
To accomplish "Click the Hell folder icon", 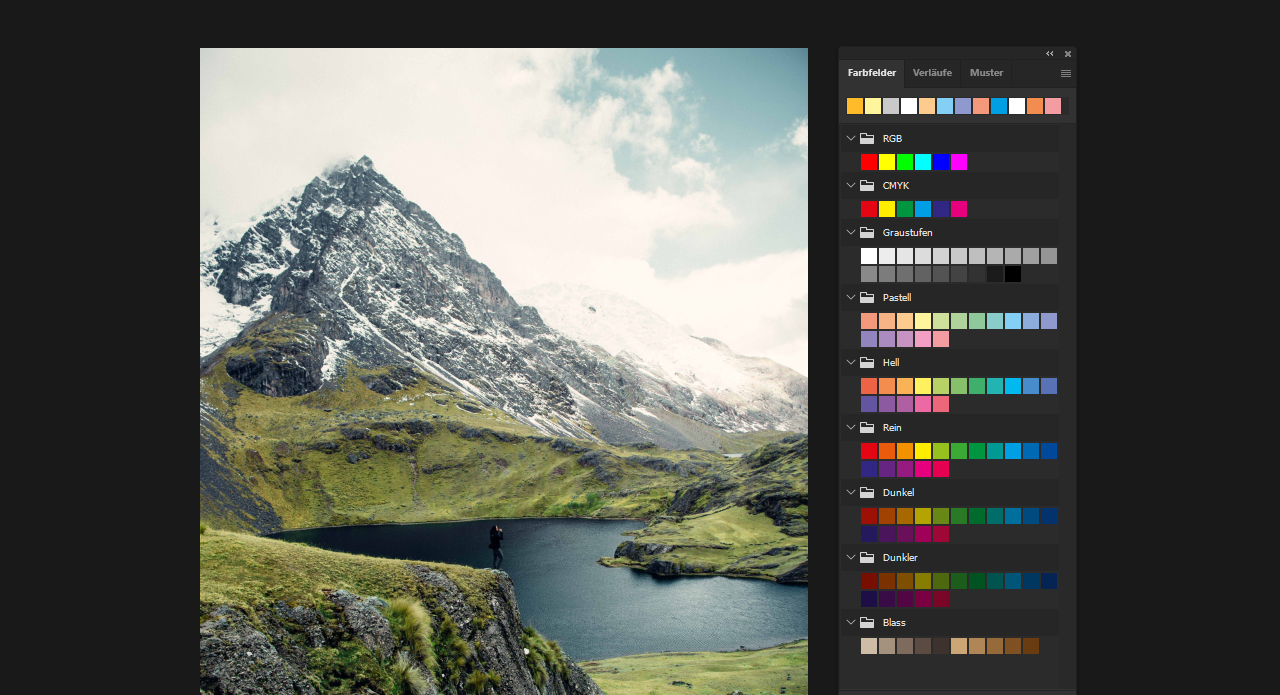I will click(867, 363).
